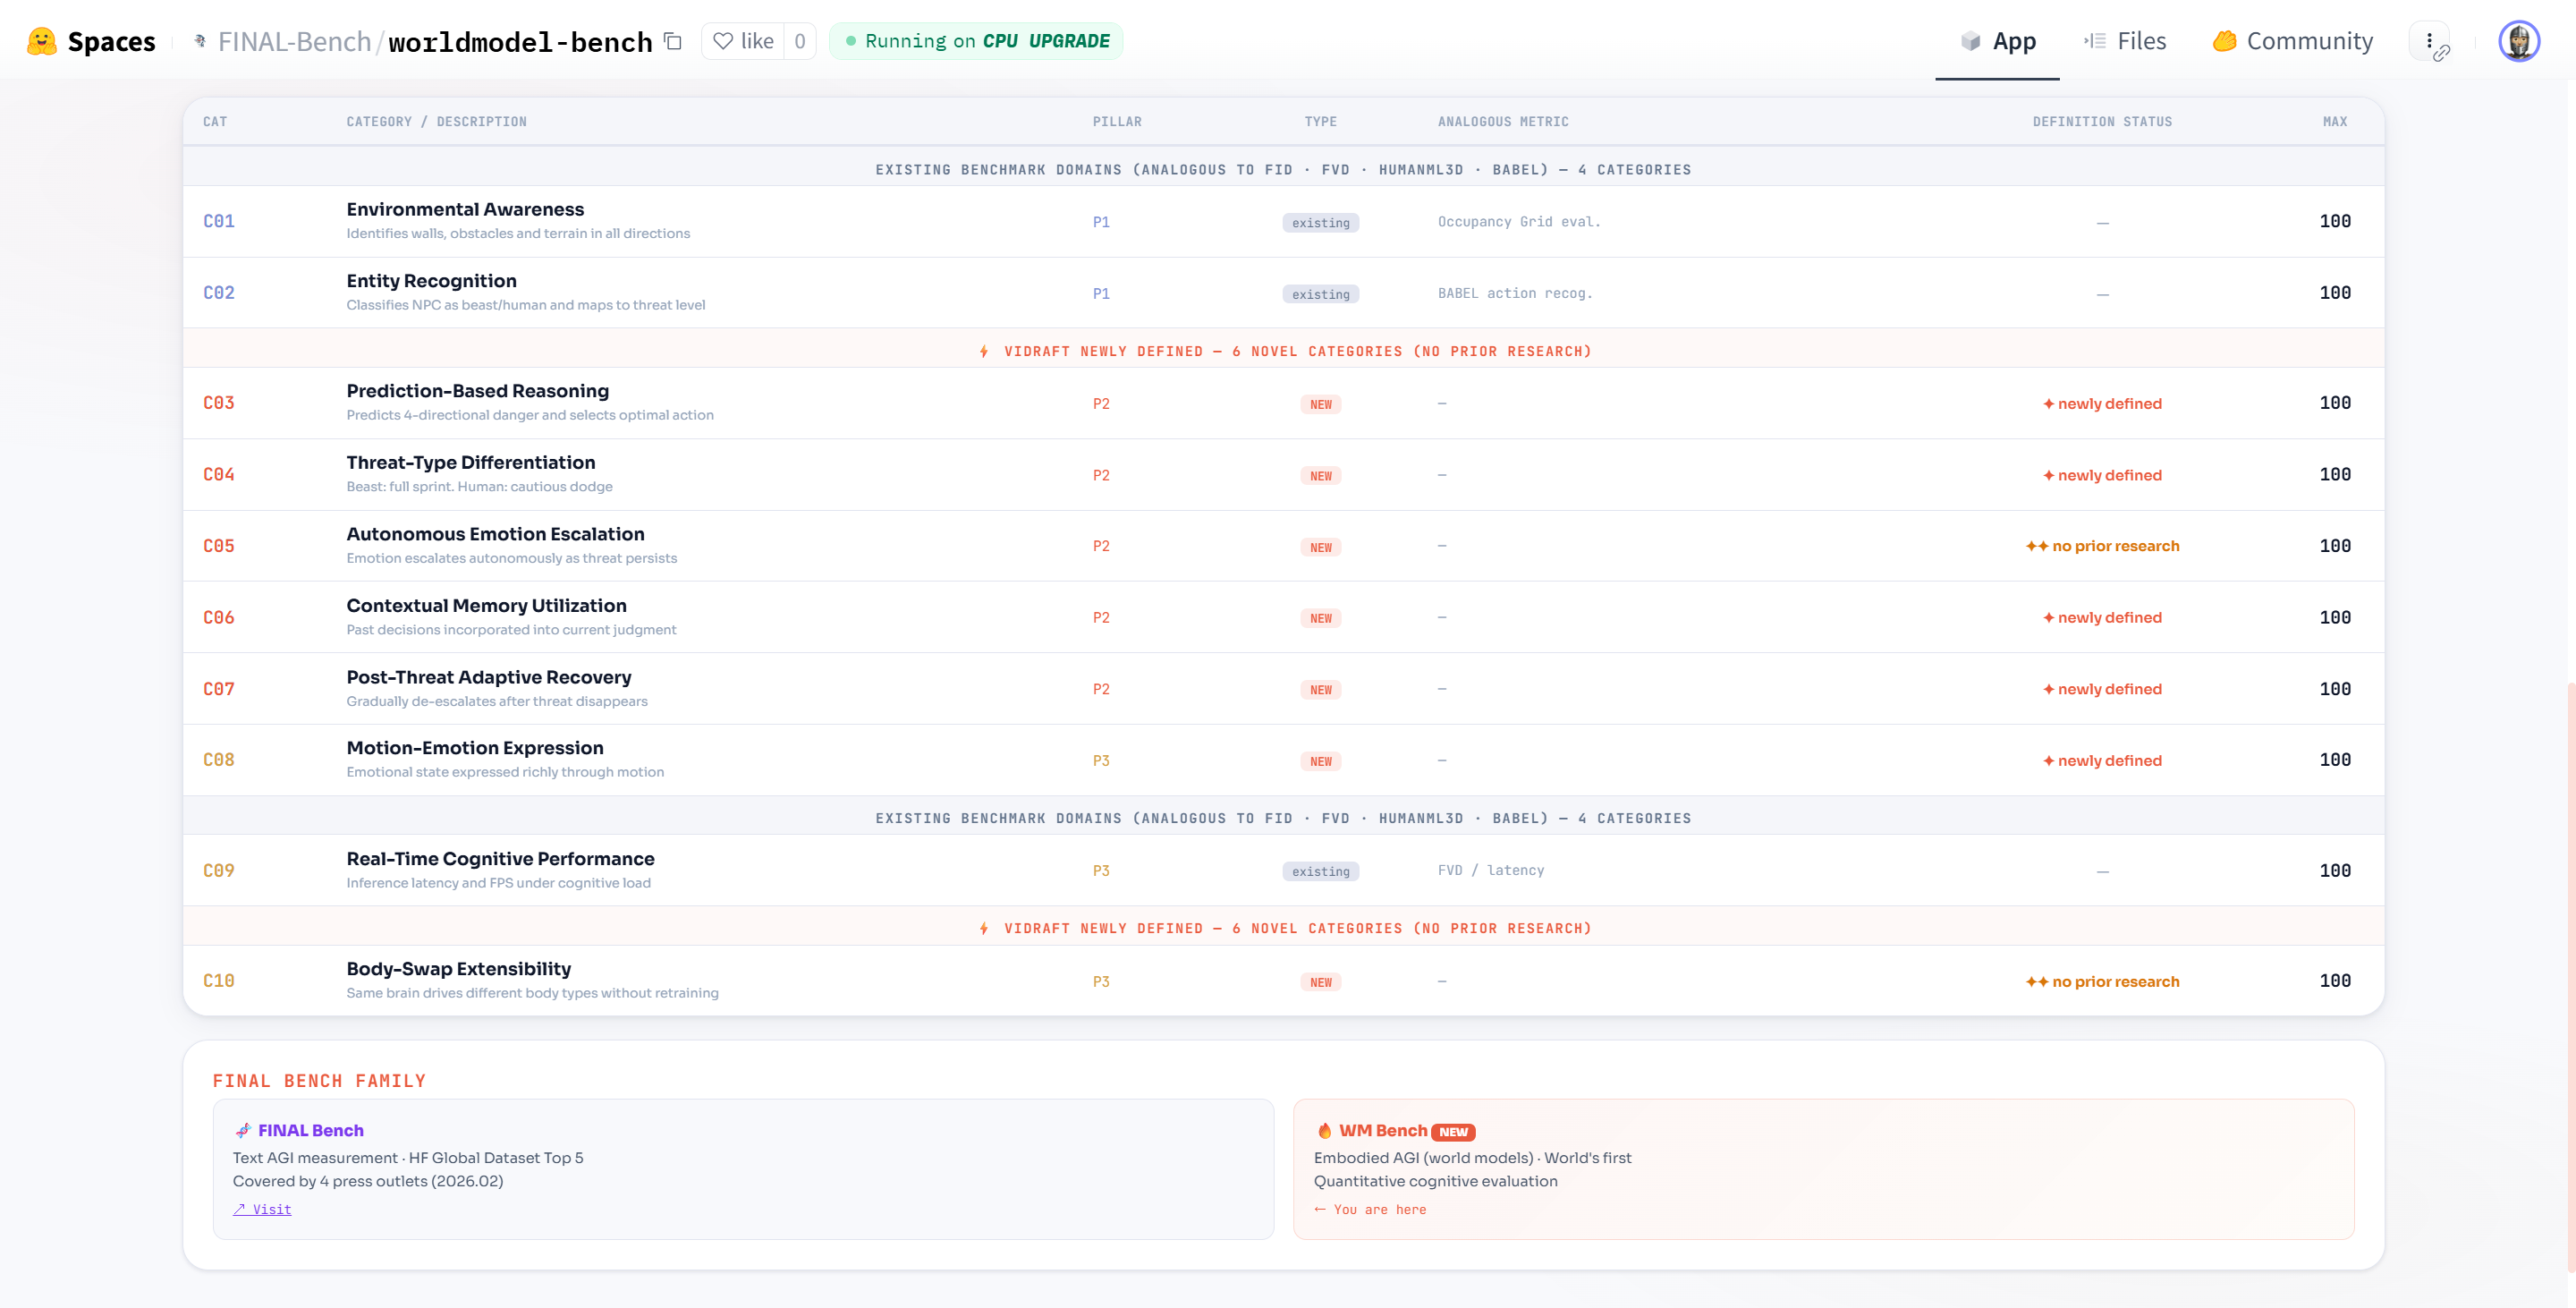Click the FINAL Bench DNA icon
The image size is (2576, 1308).
243,1130
